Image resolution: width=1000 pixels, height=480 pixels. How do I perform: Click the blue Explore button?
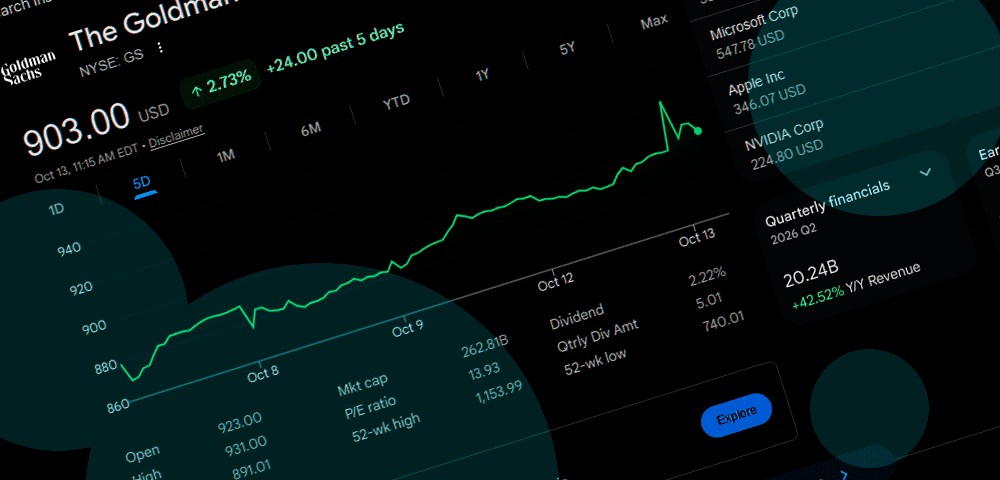coord(737,415)
